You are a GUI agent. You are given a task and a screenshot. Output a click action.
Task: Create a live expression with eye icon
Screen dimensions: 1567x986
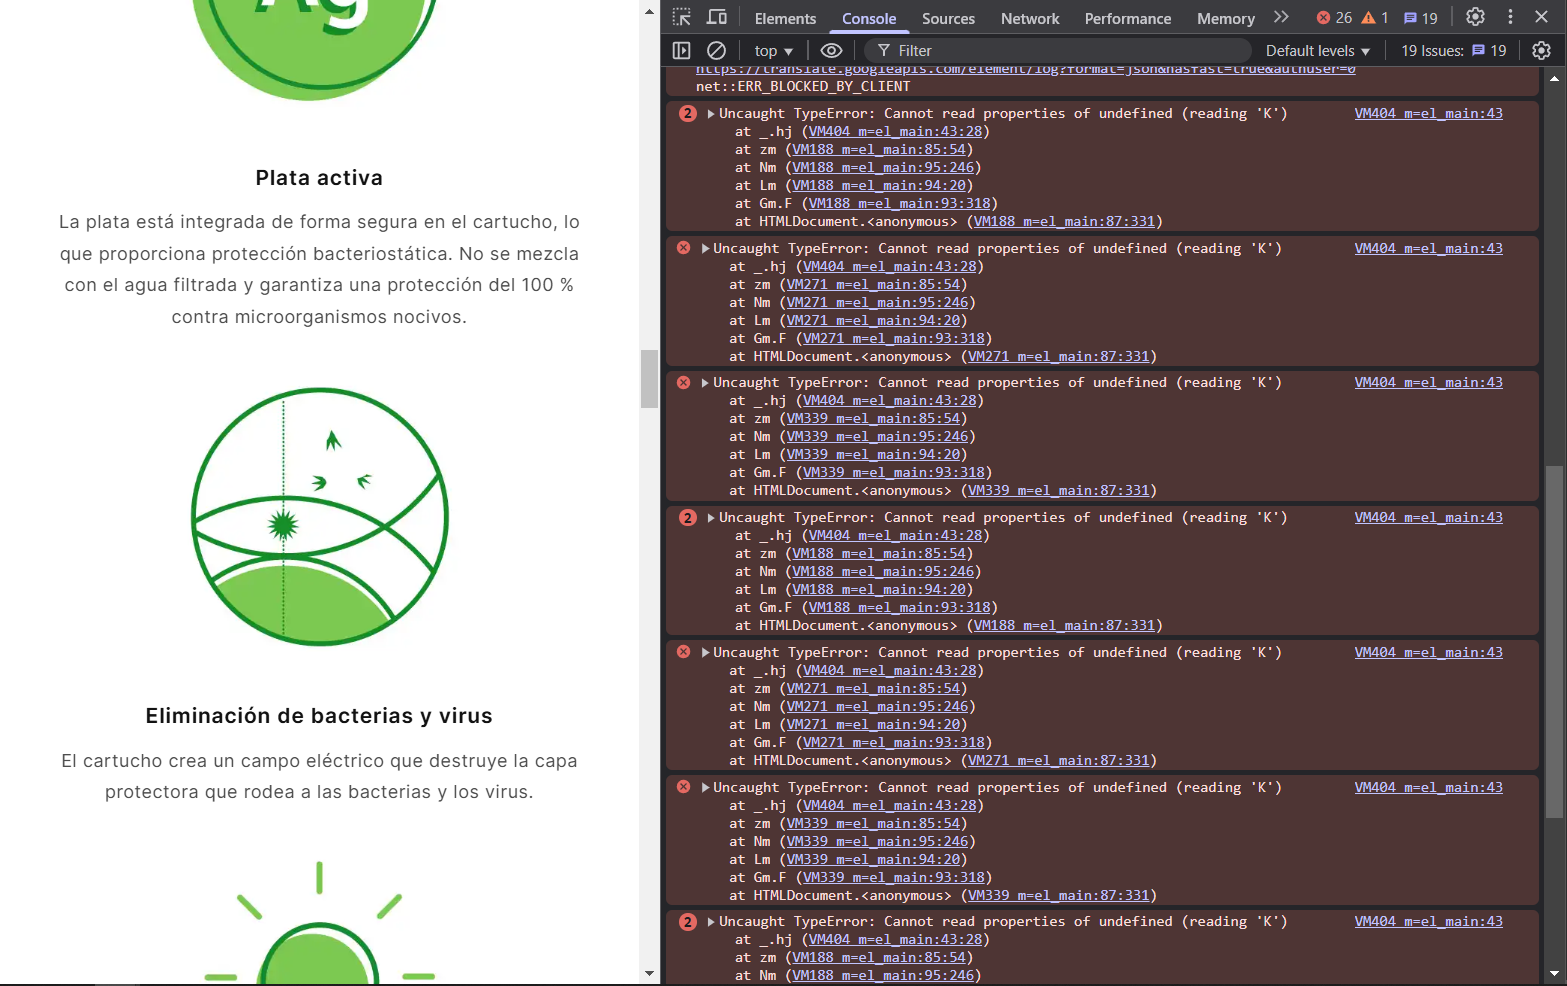tap(831, 50)
